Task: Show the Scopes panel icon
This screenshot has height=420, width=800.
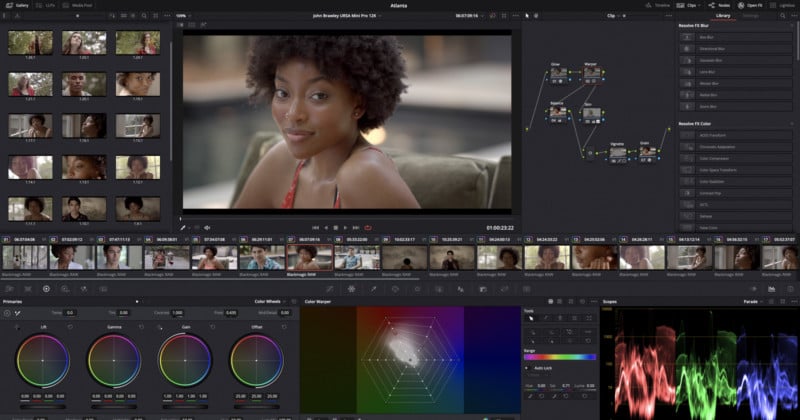Action: click(x=772, y=289)
